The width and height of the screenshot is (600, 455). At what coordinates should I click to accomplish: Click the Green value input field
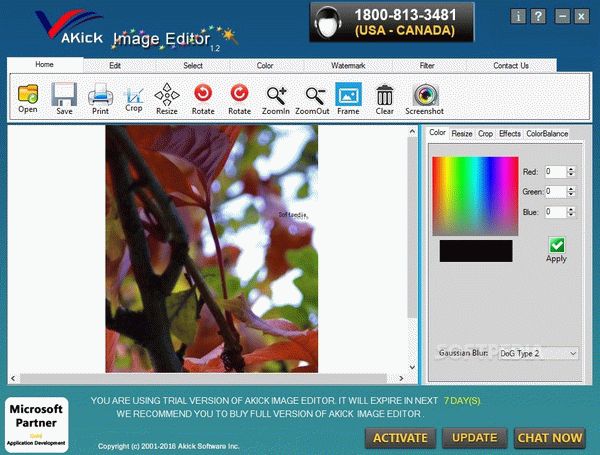[555, 191]
